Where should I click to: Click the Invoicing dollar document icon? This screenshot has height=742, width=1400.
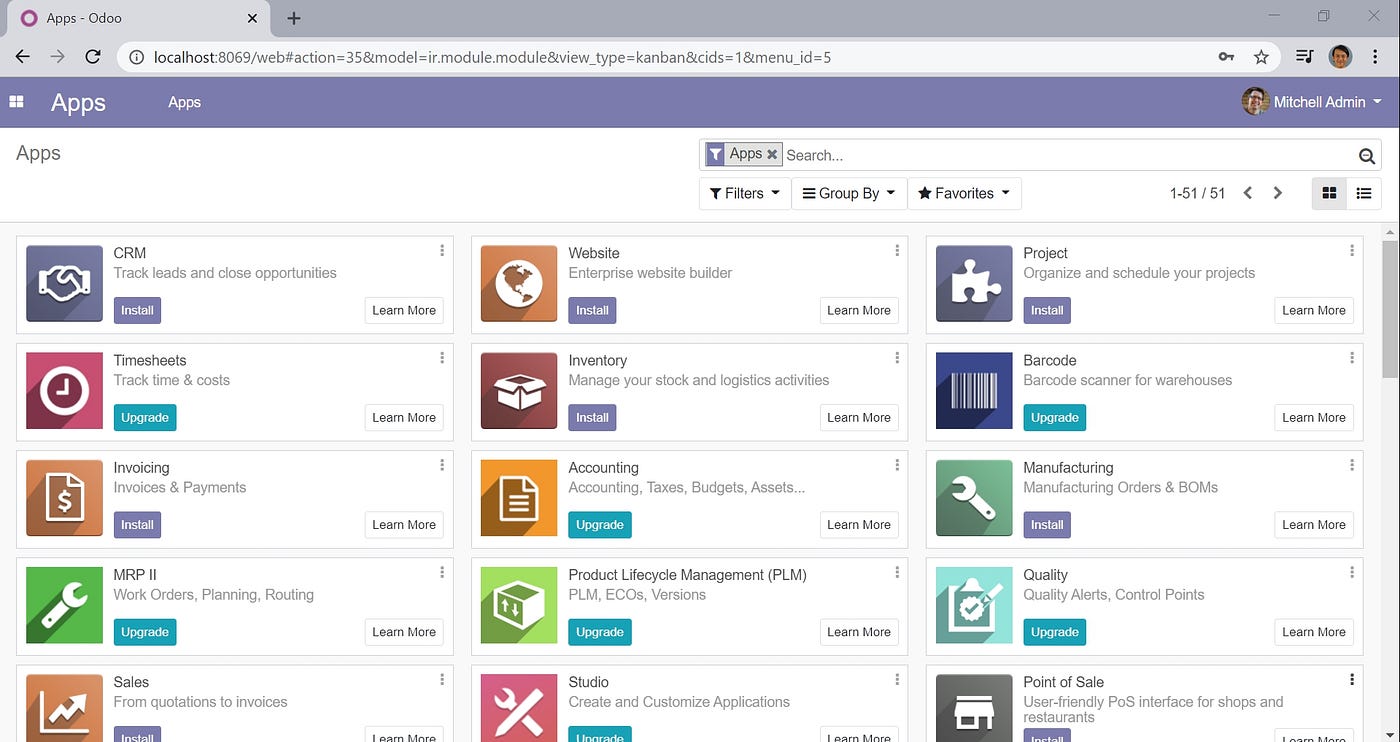pos(64,498)
